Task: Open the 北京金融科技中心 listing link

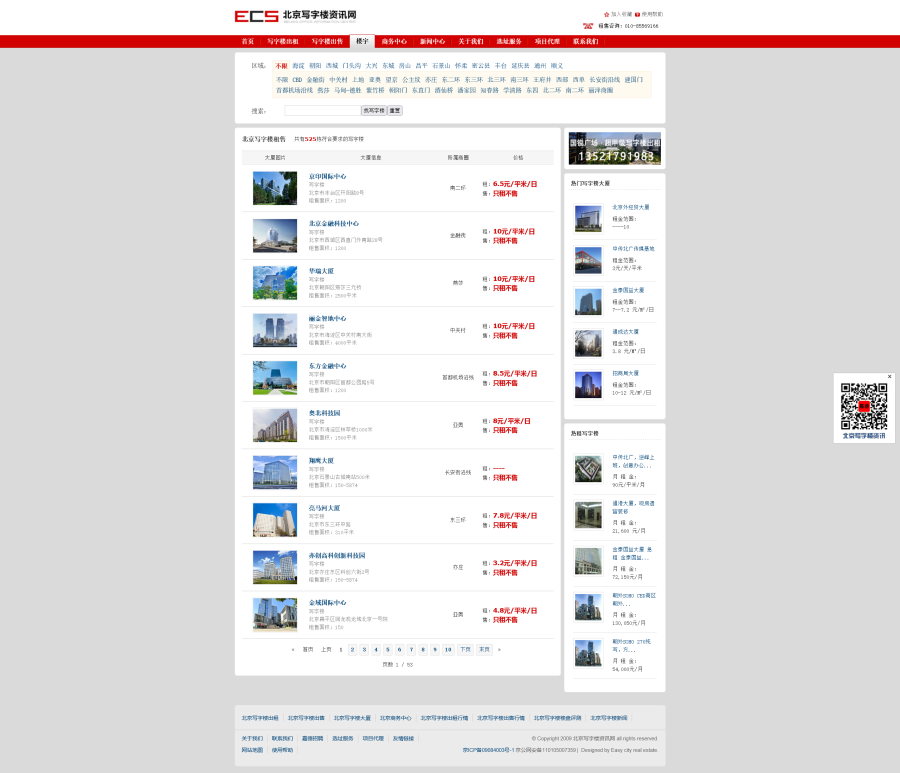Action: point(333,223)
